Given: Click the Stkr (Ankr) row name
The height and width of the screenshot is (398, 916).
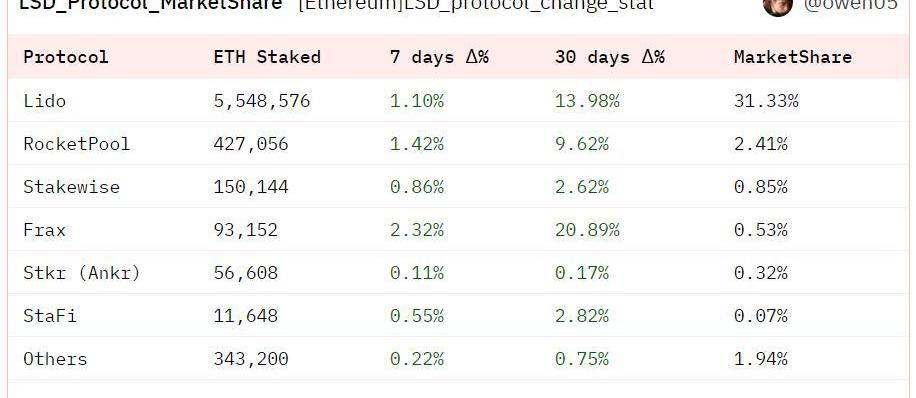Looking at the screenshot, I should [x=82, y=273].
